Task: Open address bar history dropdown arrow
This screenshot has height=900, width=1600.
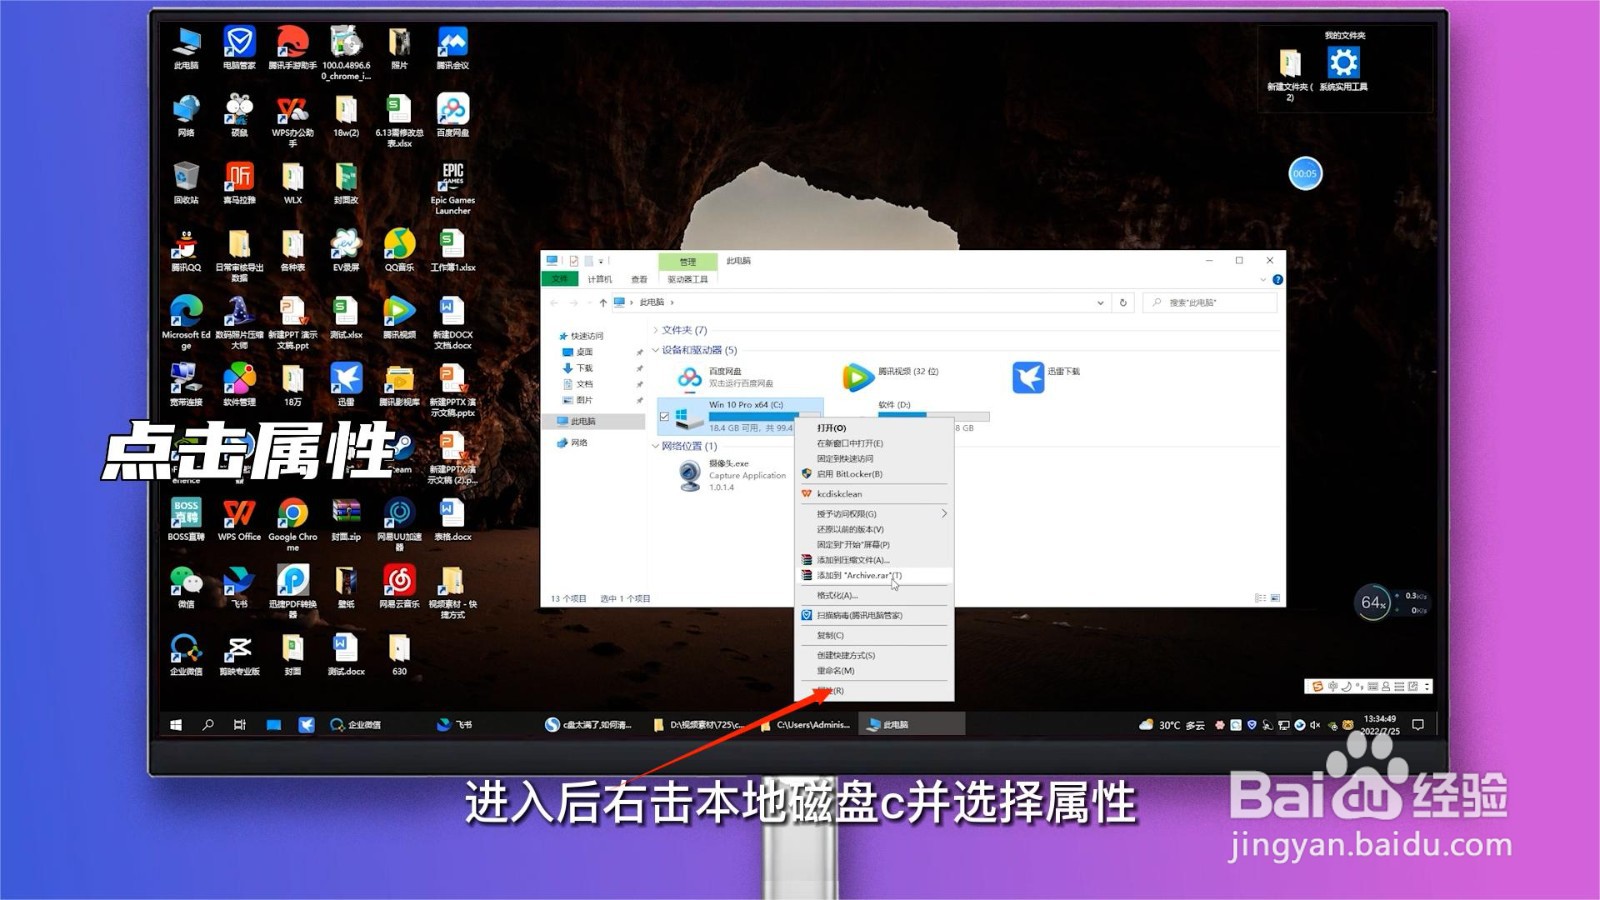Action: (x=1100, y=302)
